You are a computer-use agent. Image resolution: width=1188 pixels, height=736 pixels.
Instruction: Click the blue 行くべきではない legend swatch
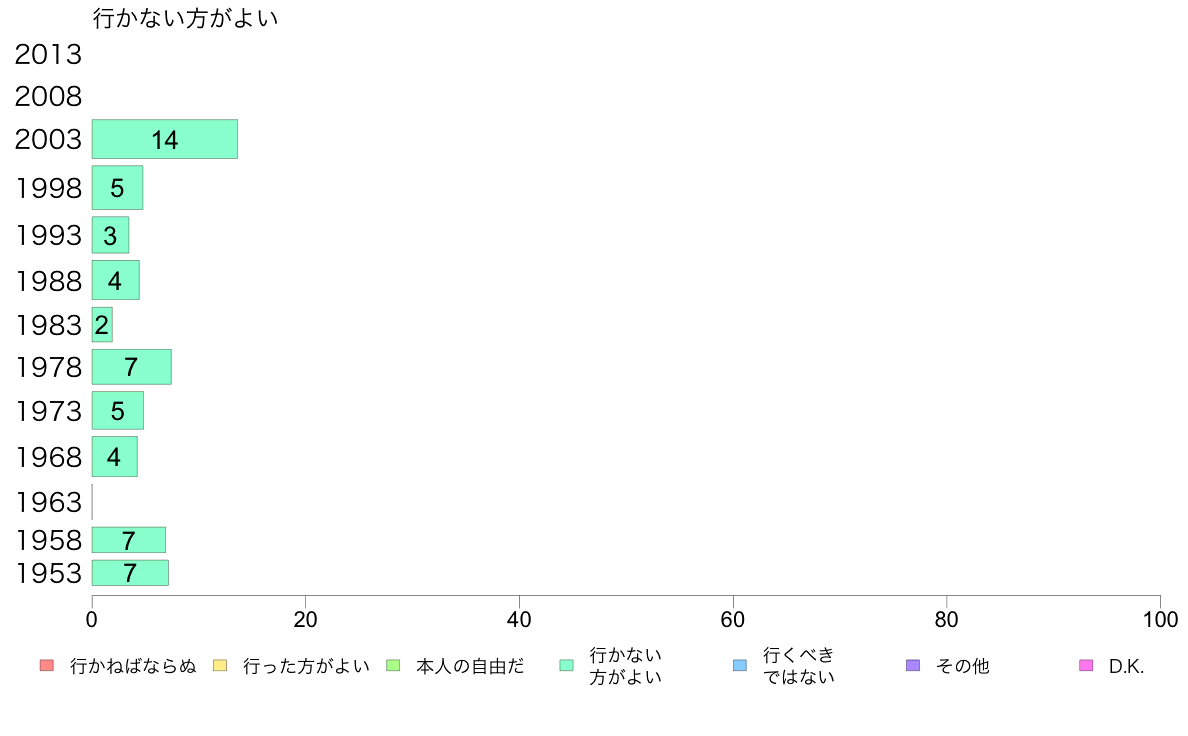click(740, 666)
